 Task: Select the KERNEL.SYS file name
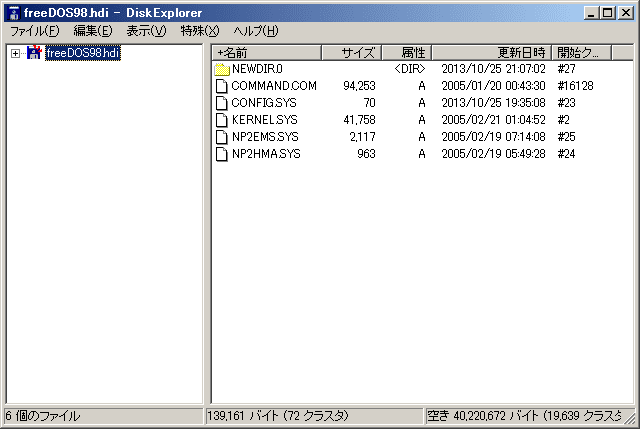tap(264, 120)
